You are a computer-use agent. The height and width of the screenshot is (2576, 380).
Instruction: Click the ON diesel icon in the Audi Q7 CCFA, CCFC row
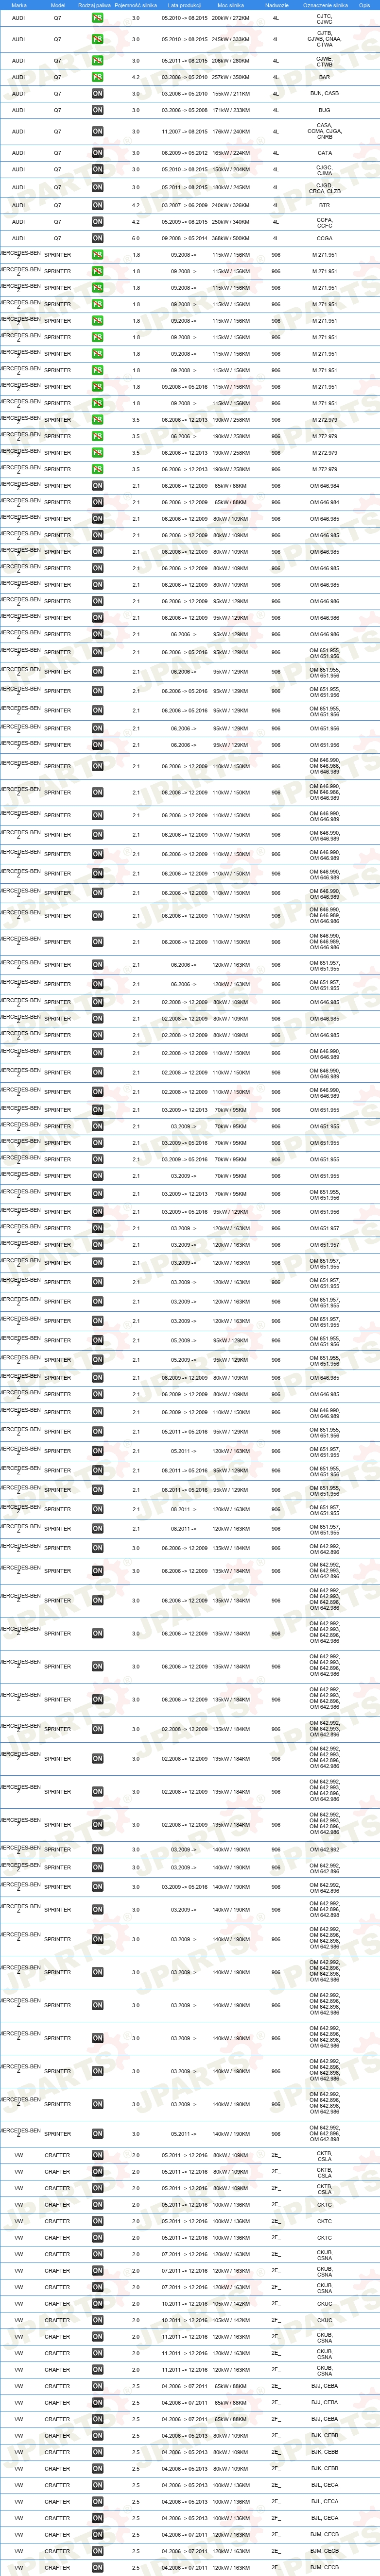tap(97, 222)
